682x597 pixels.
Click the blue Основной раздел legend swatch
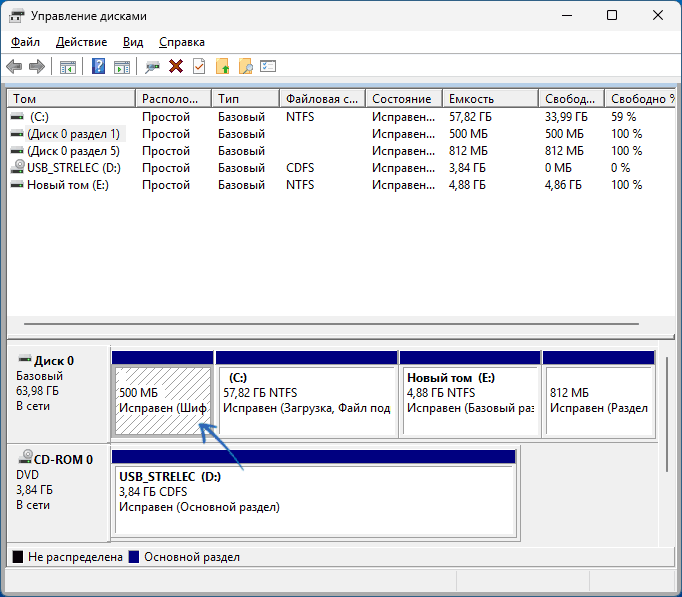pyautogui.click(x=134, y=557)
